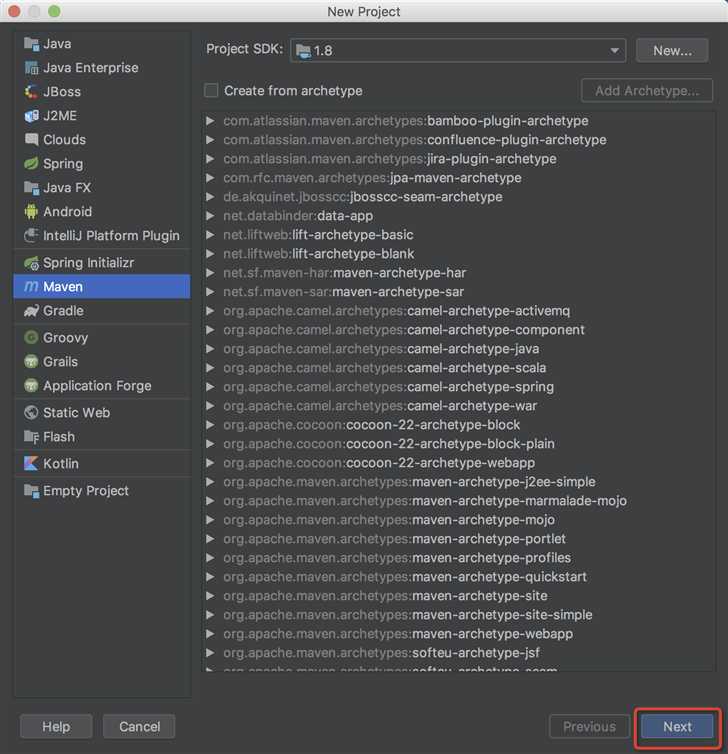Select net.databinder:data-app row text
This screenshot has height=754, width=728.
click(x=298, y=216)
